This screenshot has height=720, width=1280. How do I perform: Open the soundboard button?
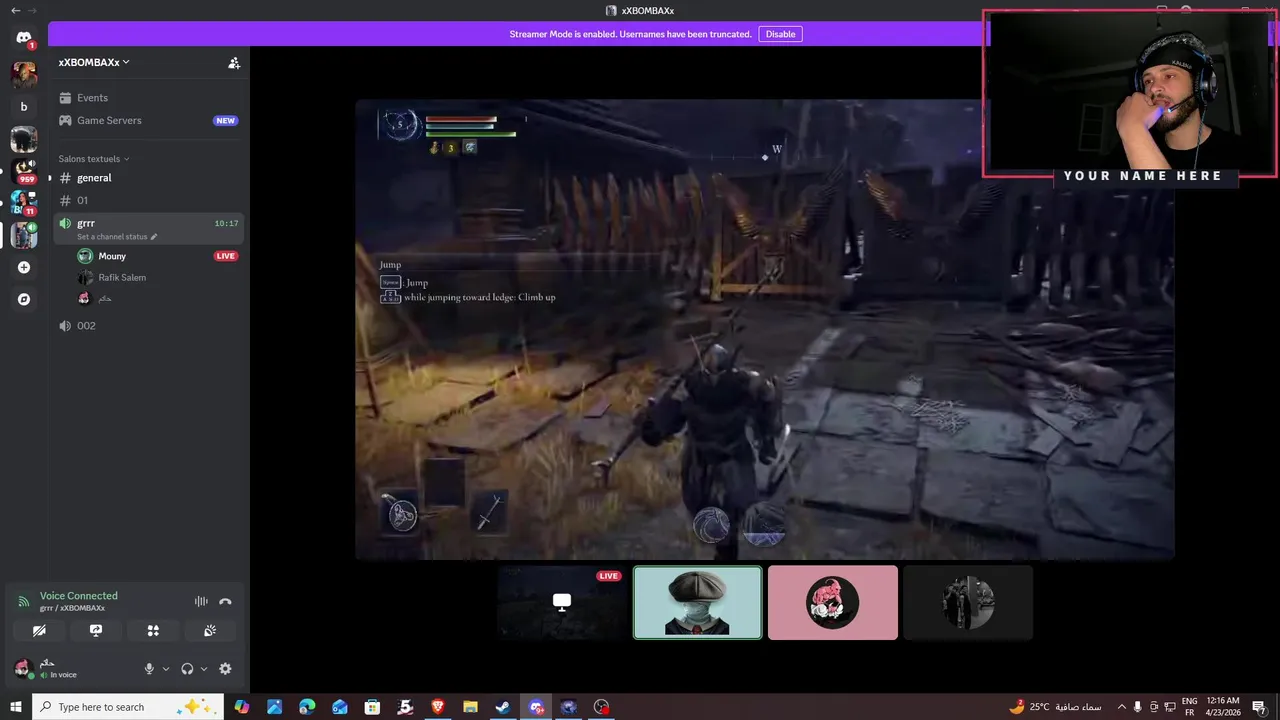coord(210,631)
